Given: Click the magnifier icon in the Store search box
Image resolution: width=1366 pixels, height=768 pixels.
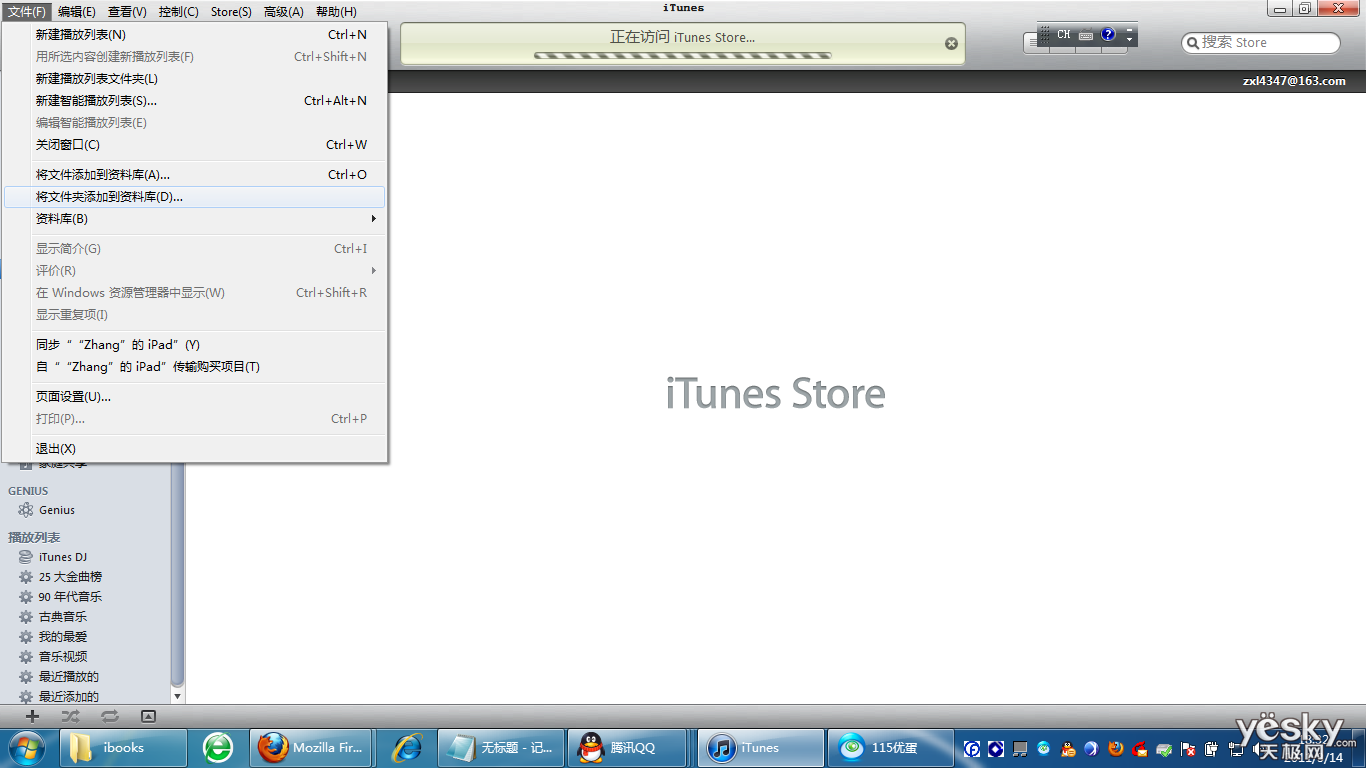Looking at the screenshot, I should [x=1192, y=43].
